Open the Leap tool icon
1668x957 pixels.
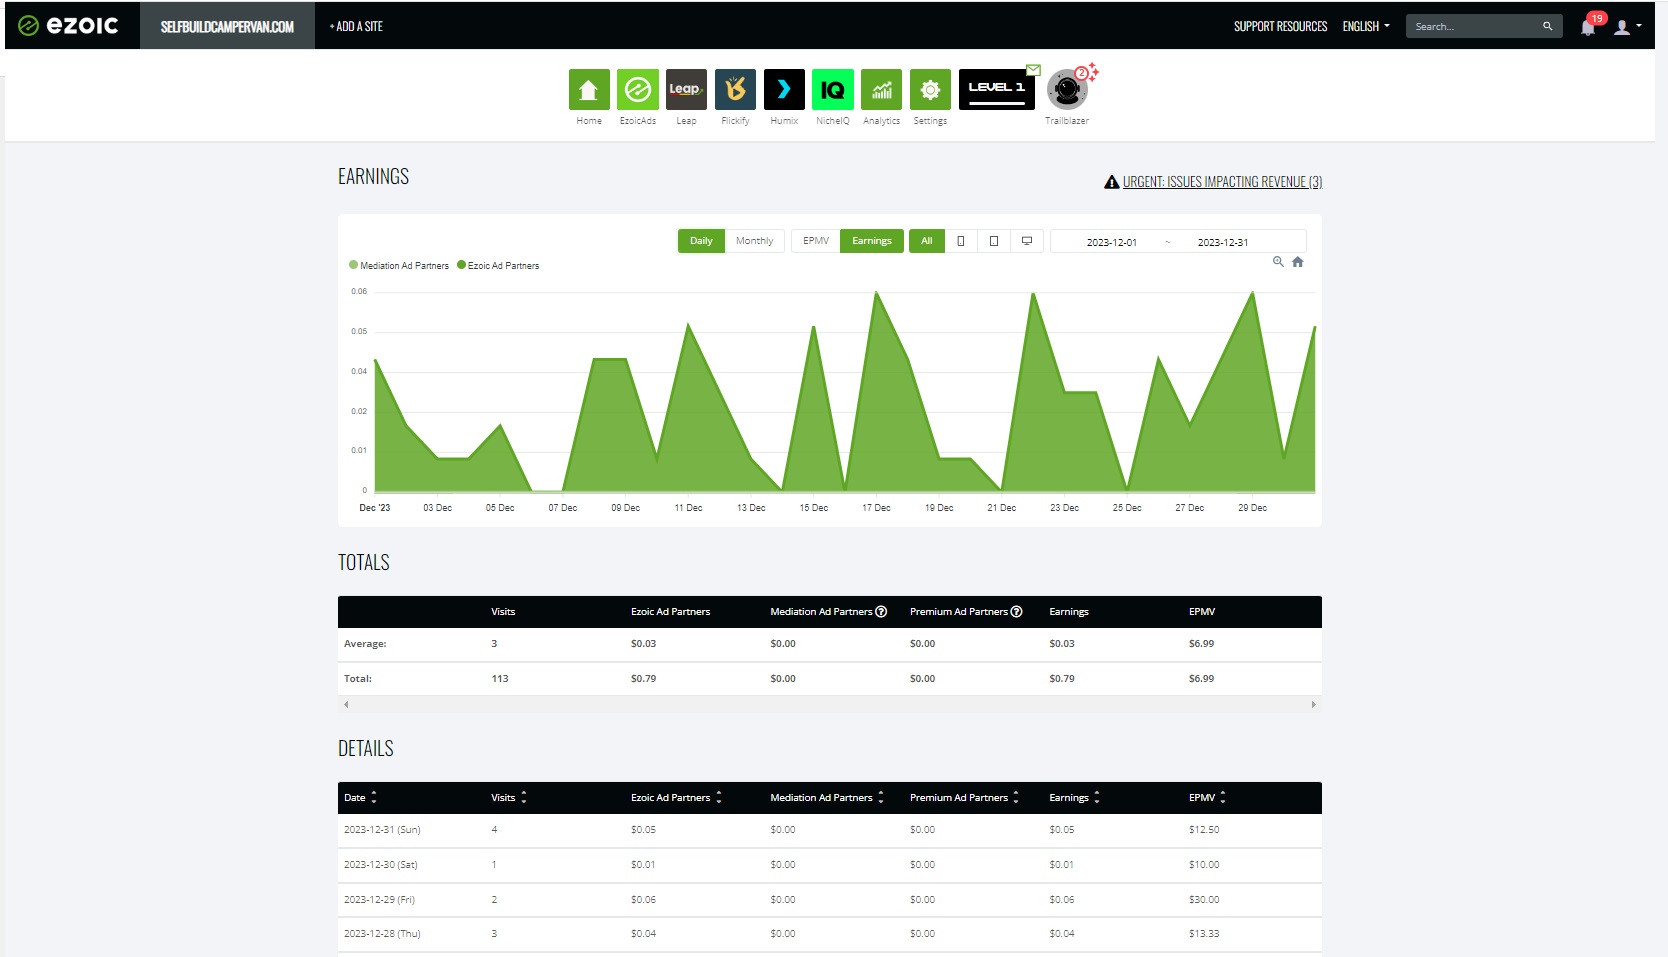coord(686,89)
